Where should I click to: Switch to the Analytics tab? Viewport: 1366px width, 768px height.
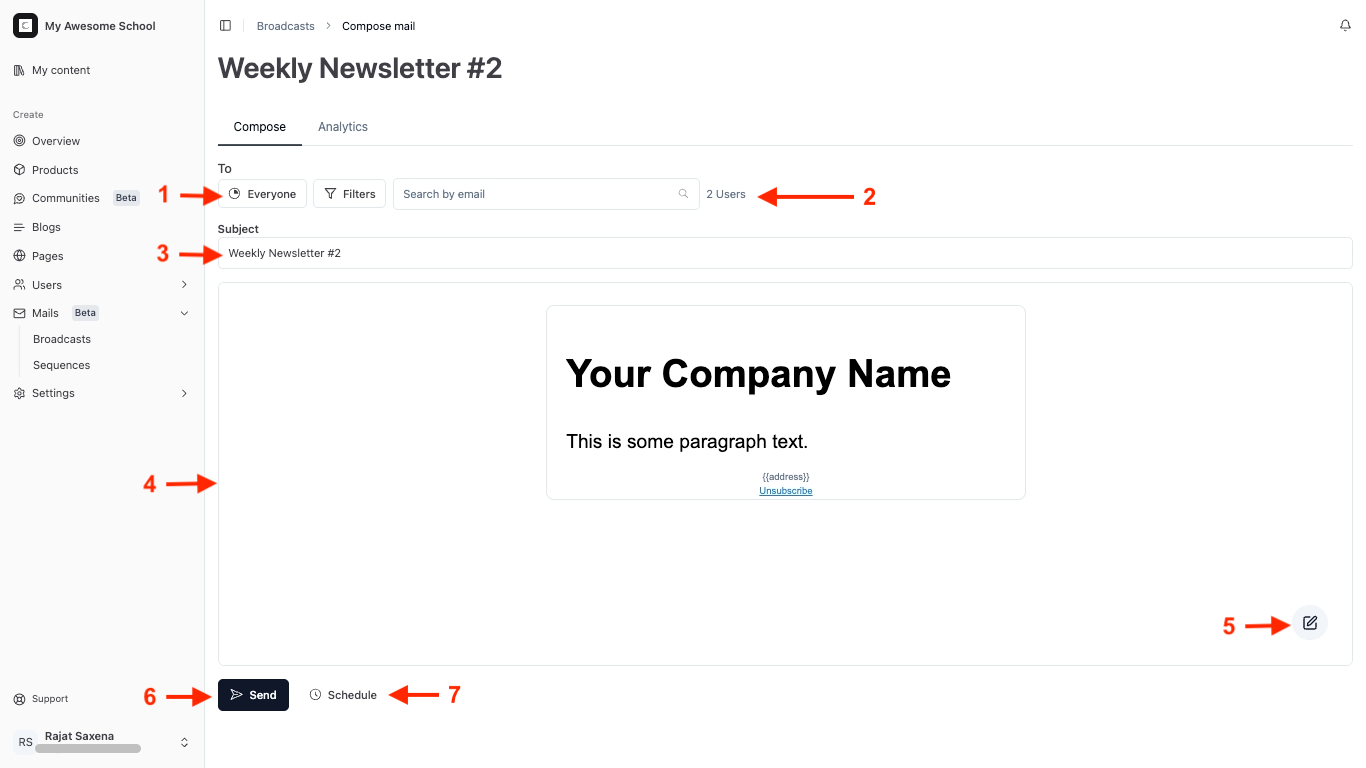click(343, 127)
